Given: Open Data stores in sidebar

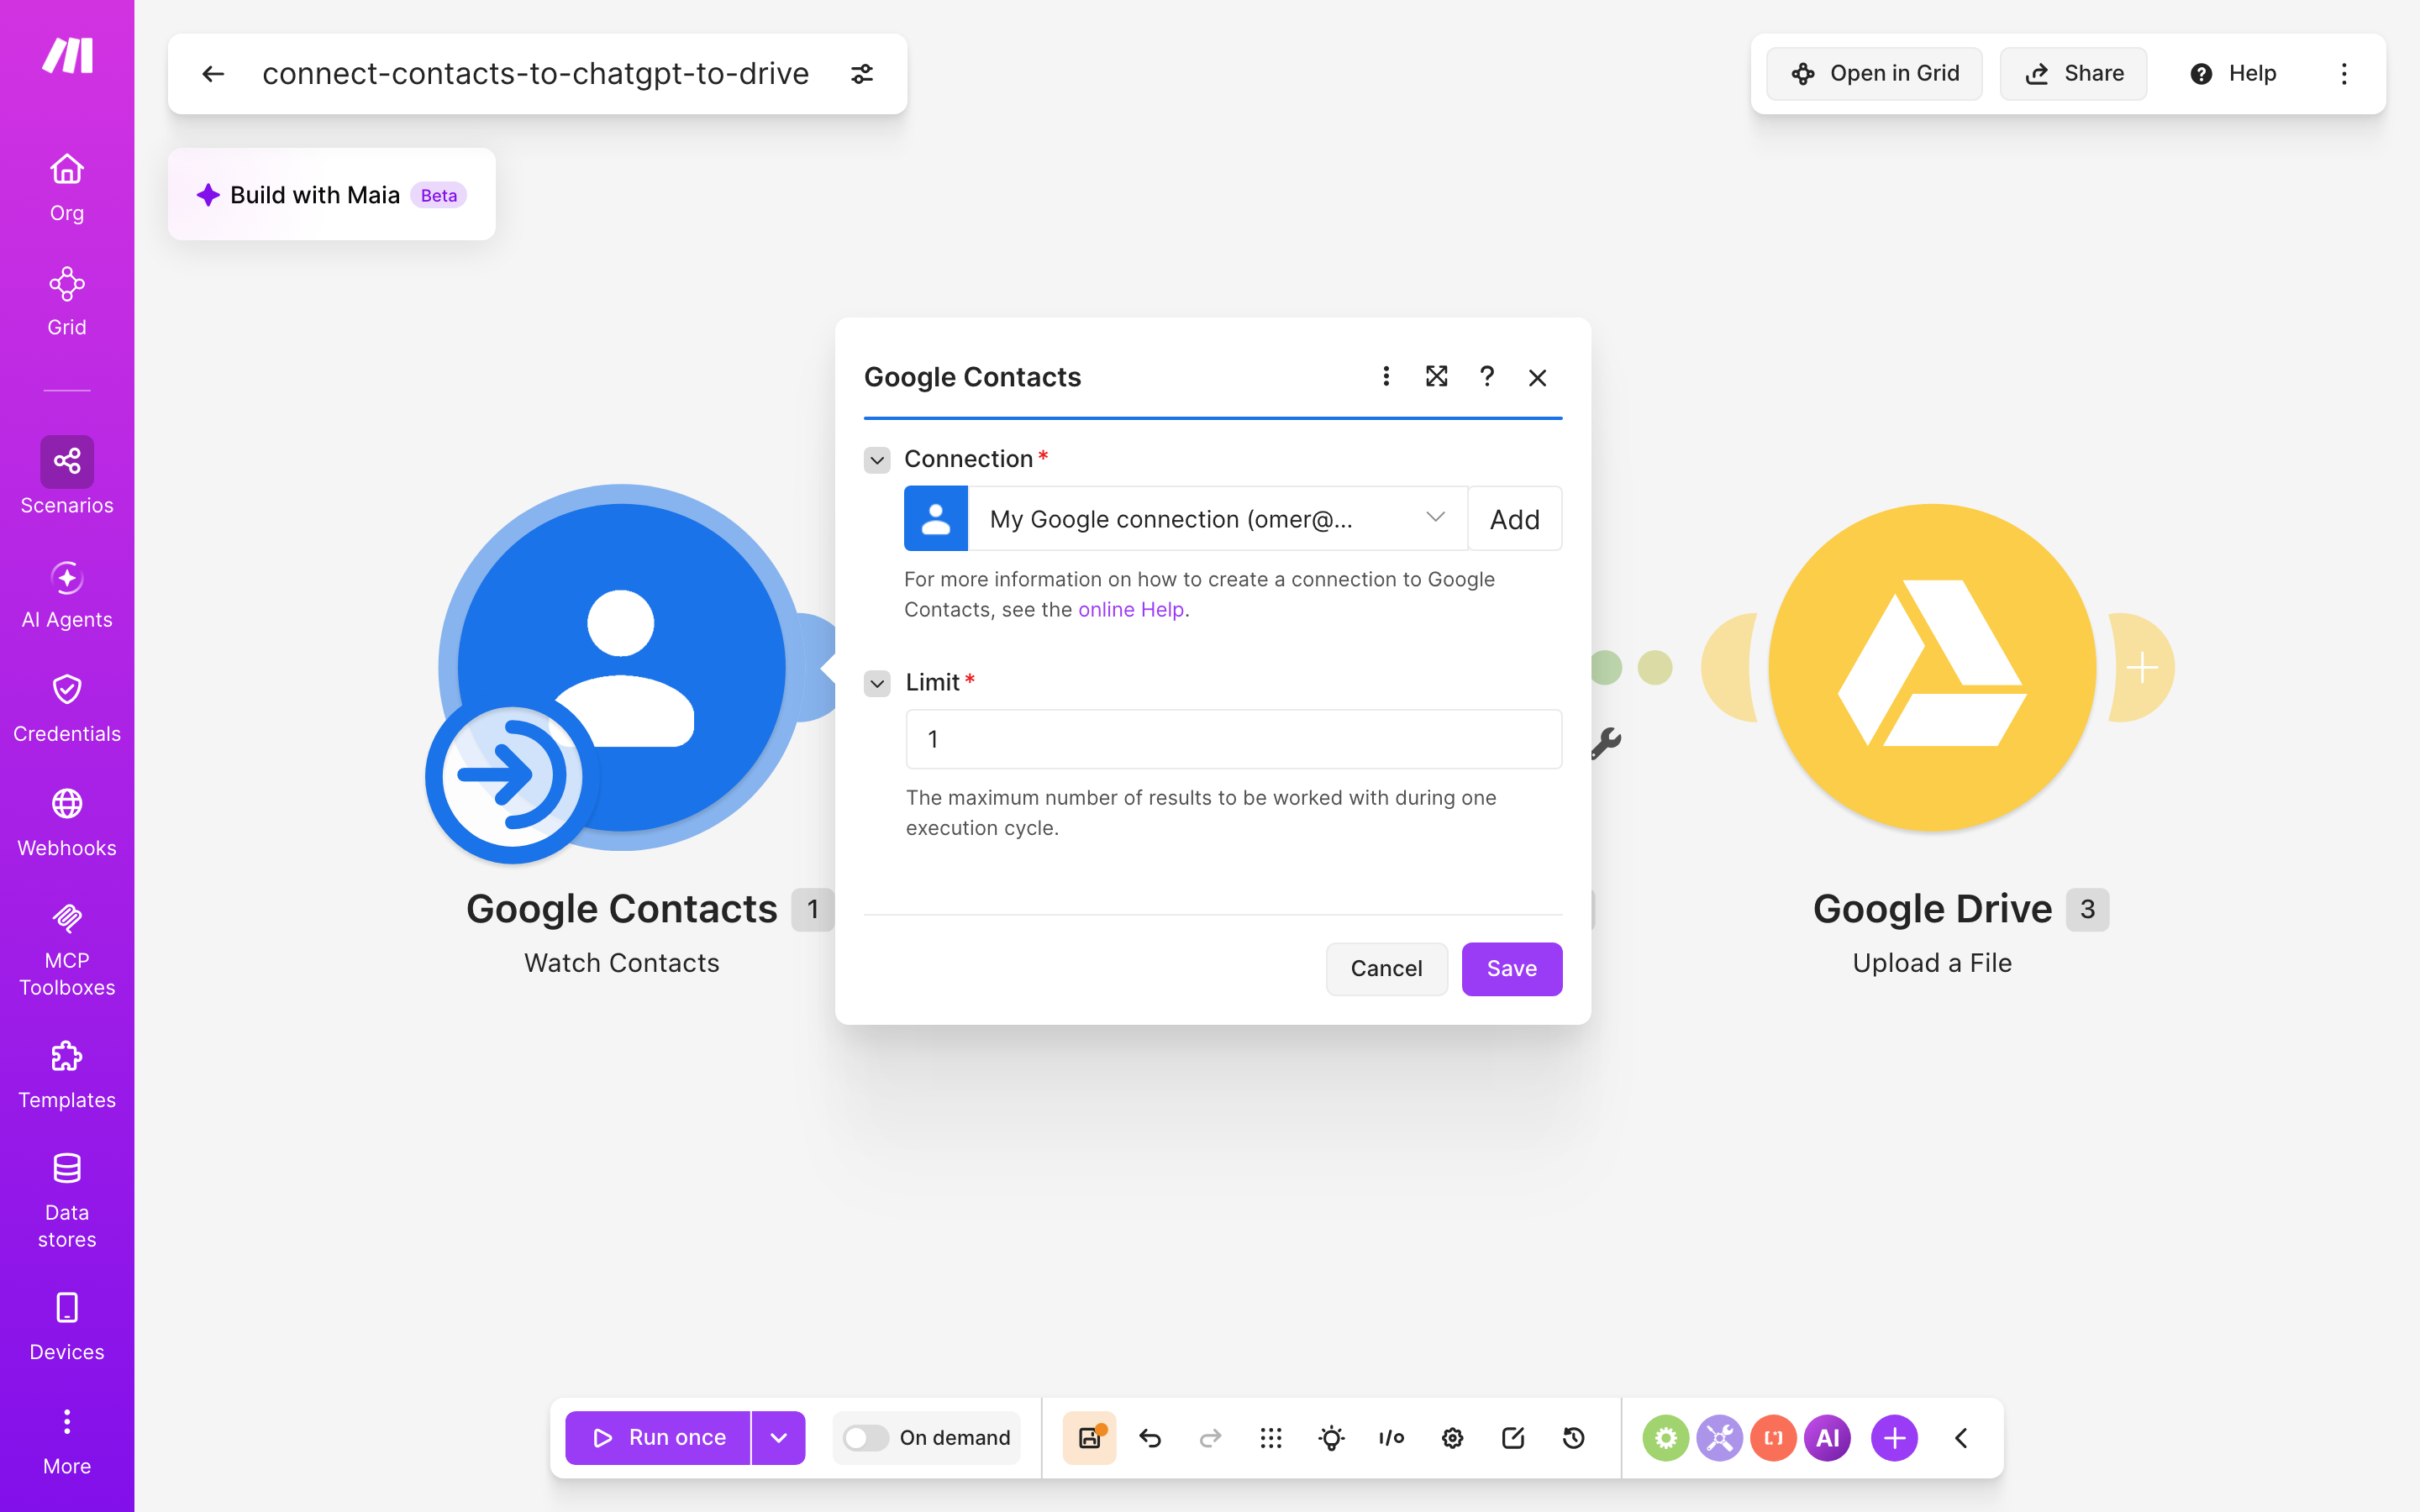Looking at the screenshot, I should point(67,1200).
